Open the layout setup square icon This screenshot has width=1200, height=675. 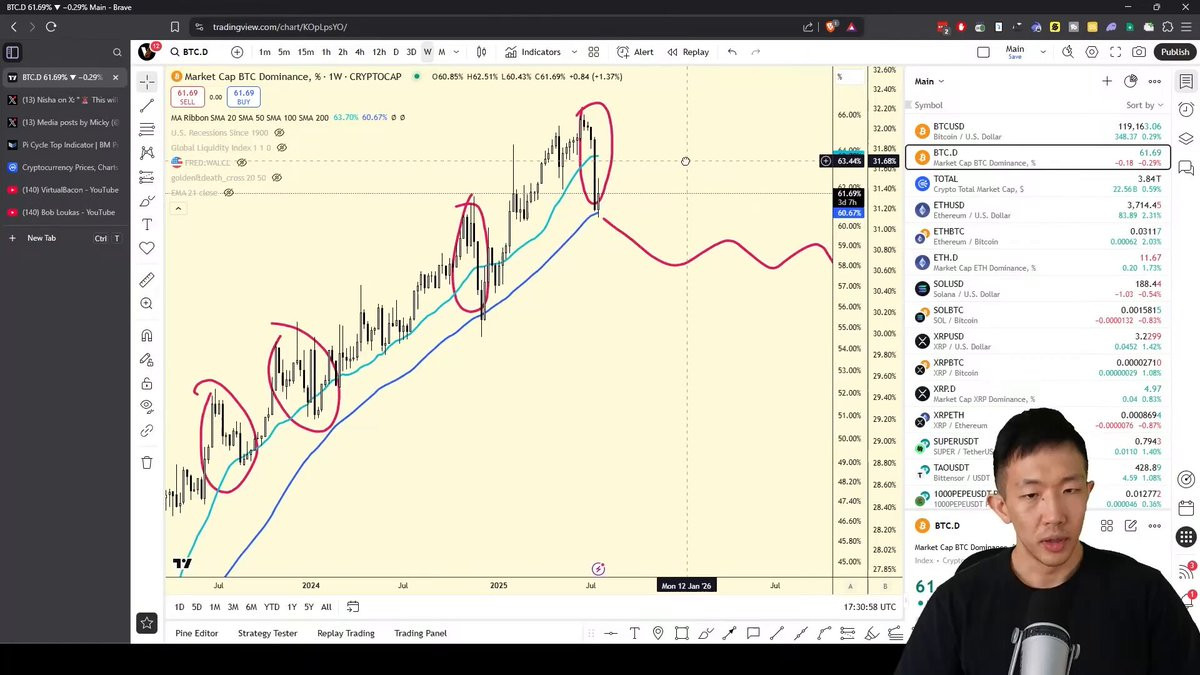983,52
